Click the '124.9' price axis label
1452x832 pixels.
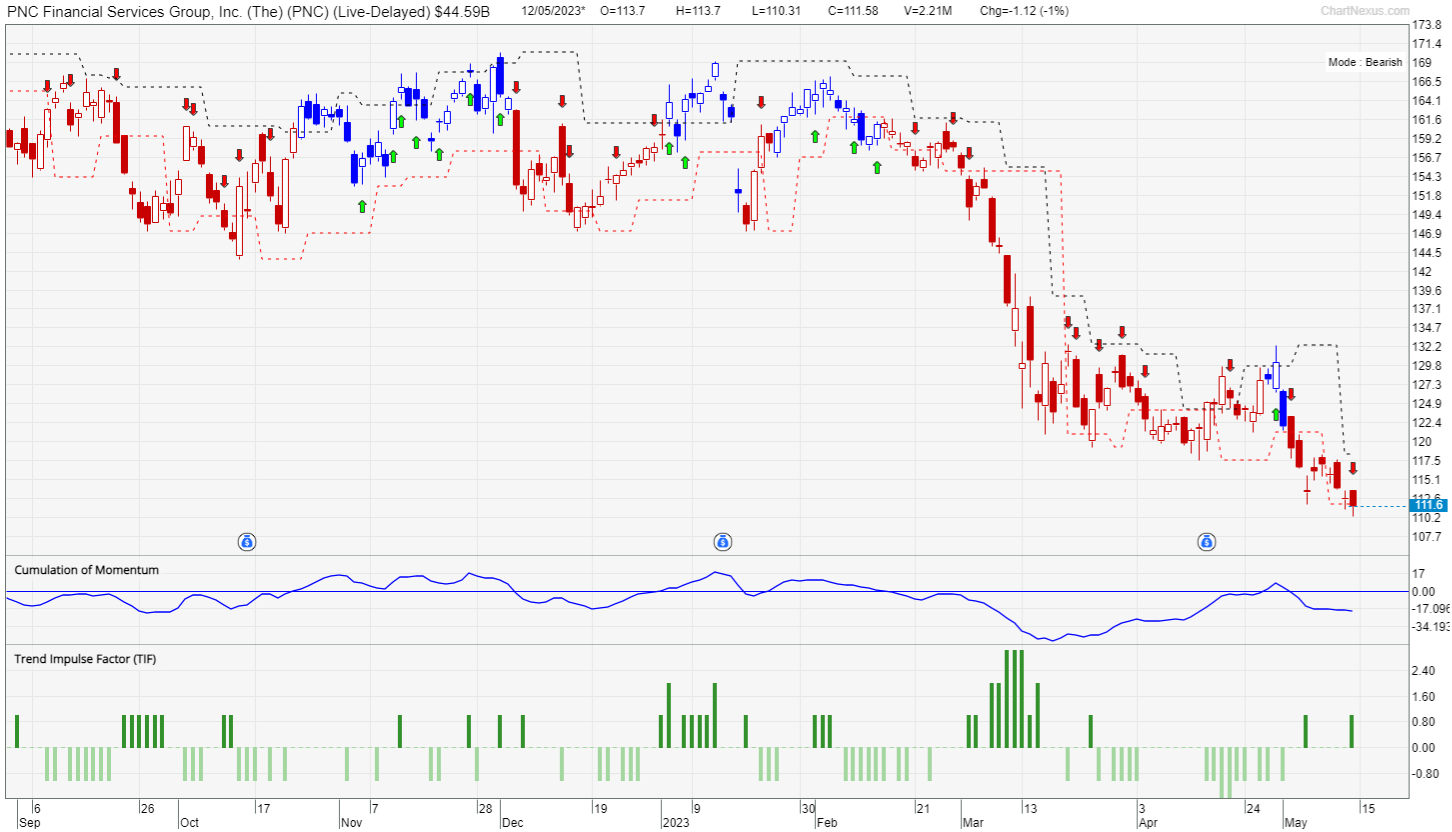1427,404
